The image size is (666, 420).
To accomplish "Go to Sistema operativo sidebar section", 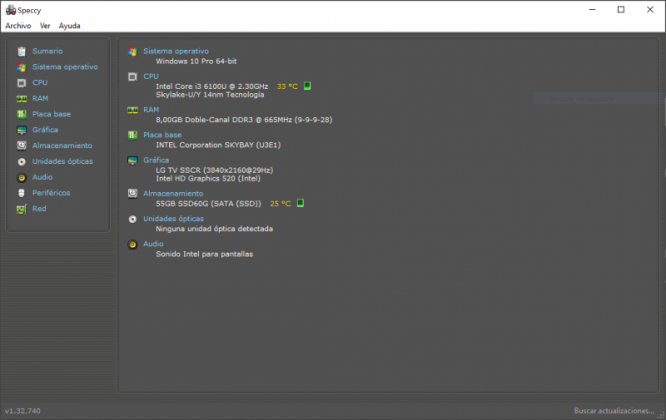I will (65, 67).
